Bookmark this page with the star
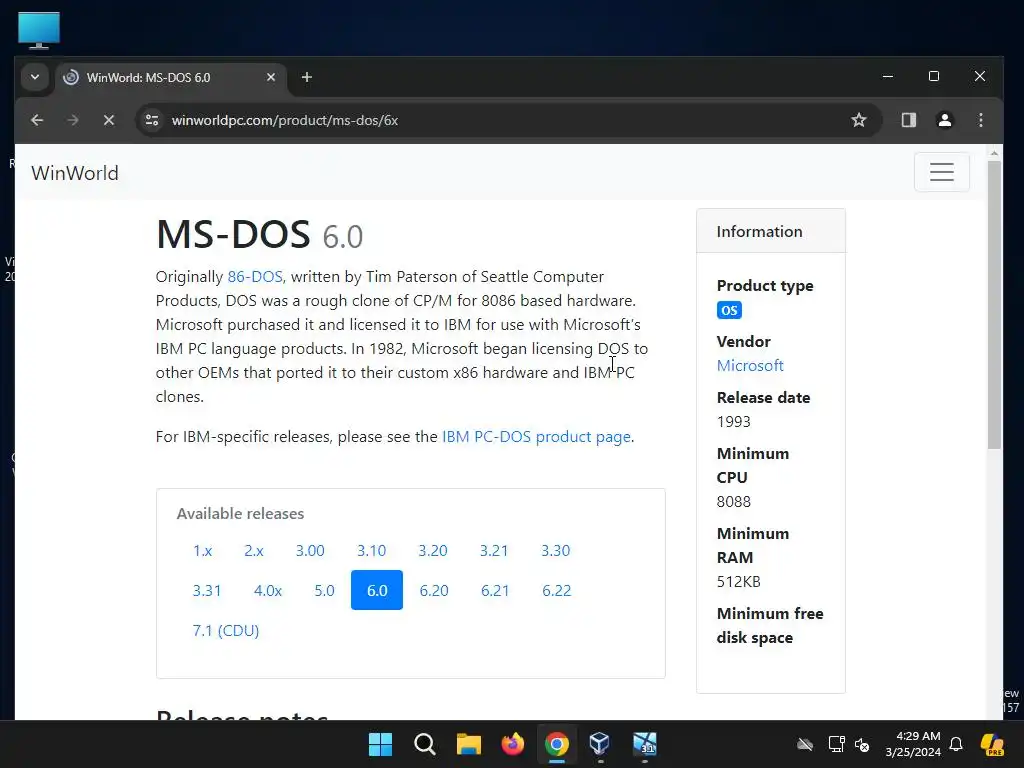1024x768 pixels. pyautogui.click(x=859, y=120)
